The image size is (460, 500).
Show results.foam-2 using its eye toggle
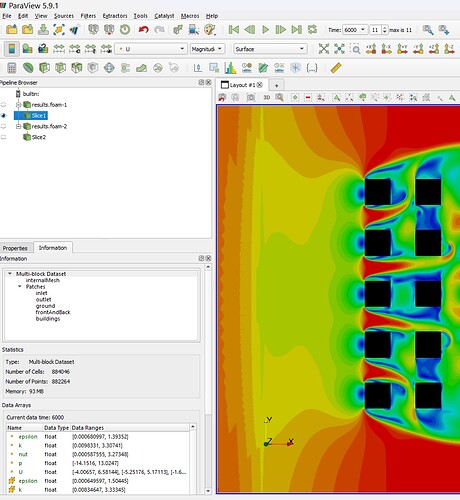click(4, 126)
